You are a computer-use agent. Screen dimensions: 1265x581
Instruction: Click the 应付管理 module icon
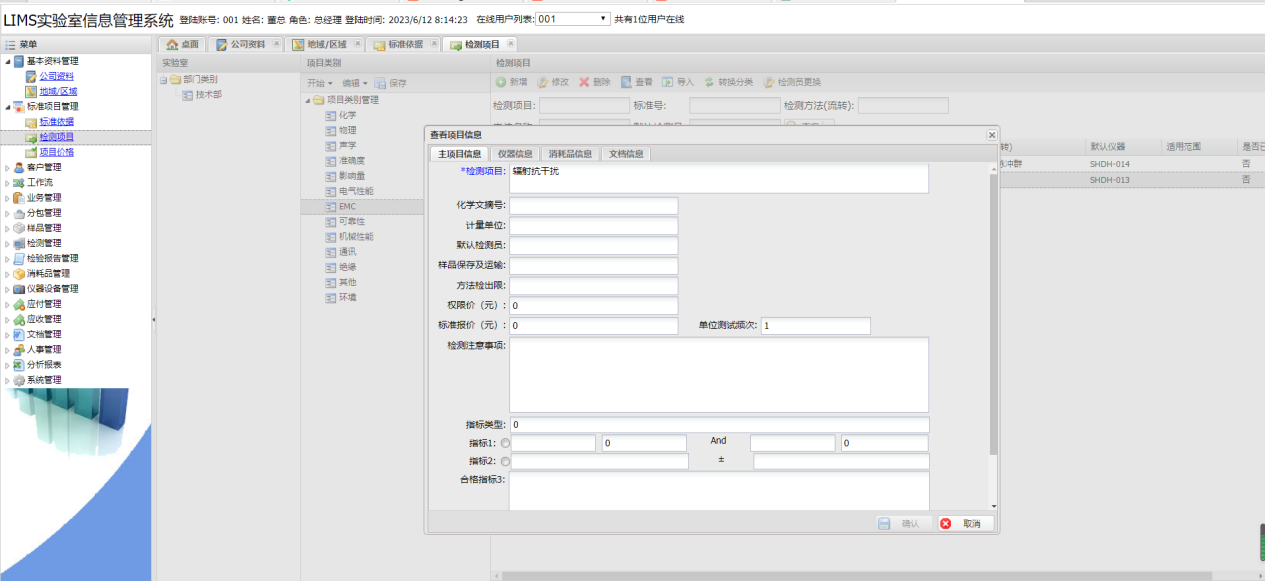coord(19,304)
